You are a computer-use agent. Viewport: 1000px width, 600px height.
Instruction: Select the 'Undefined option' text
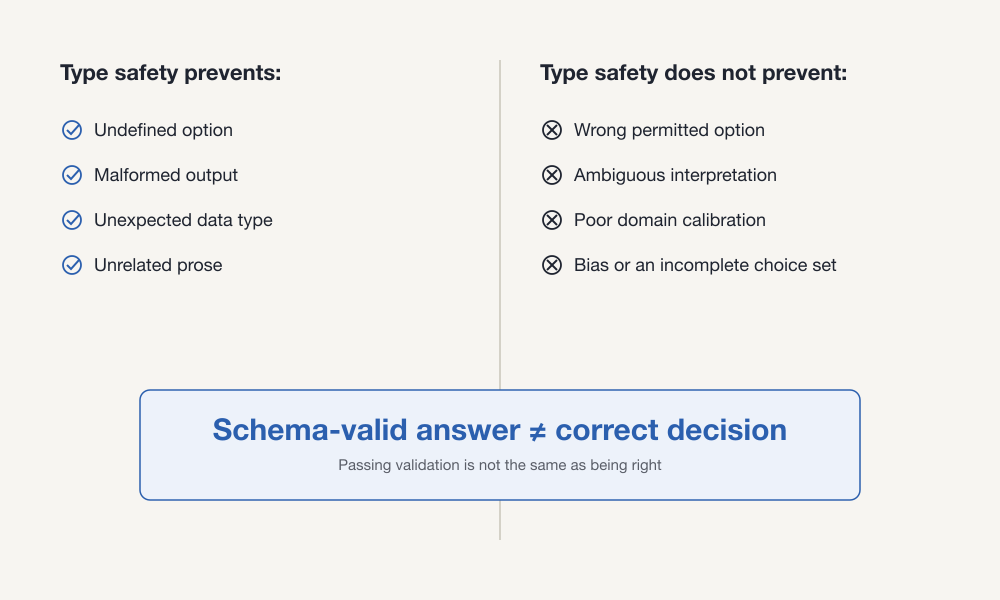[x=163, y=130]
